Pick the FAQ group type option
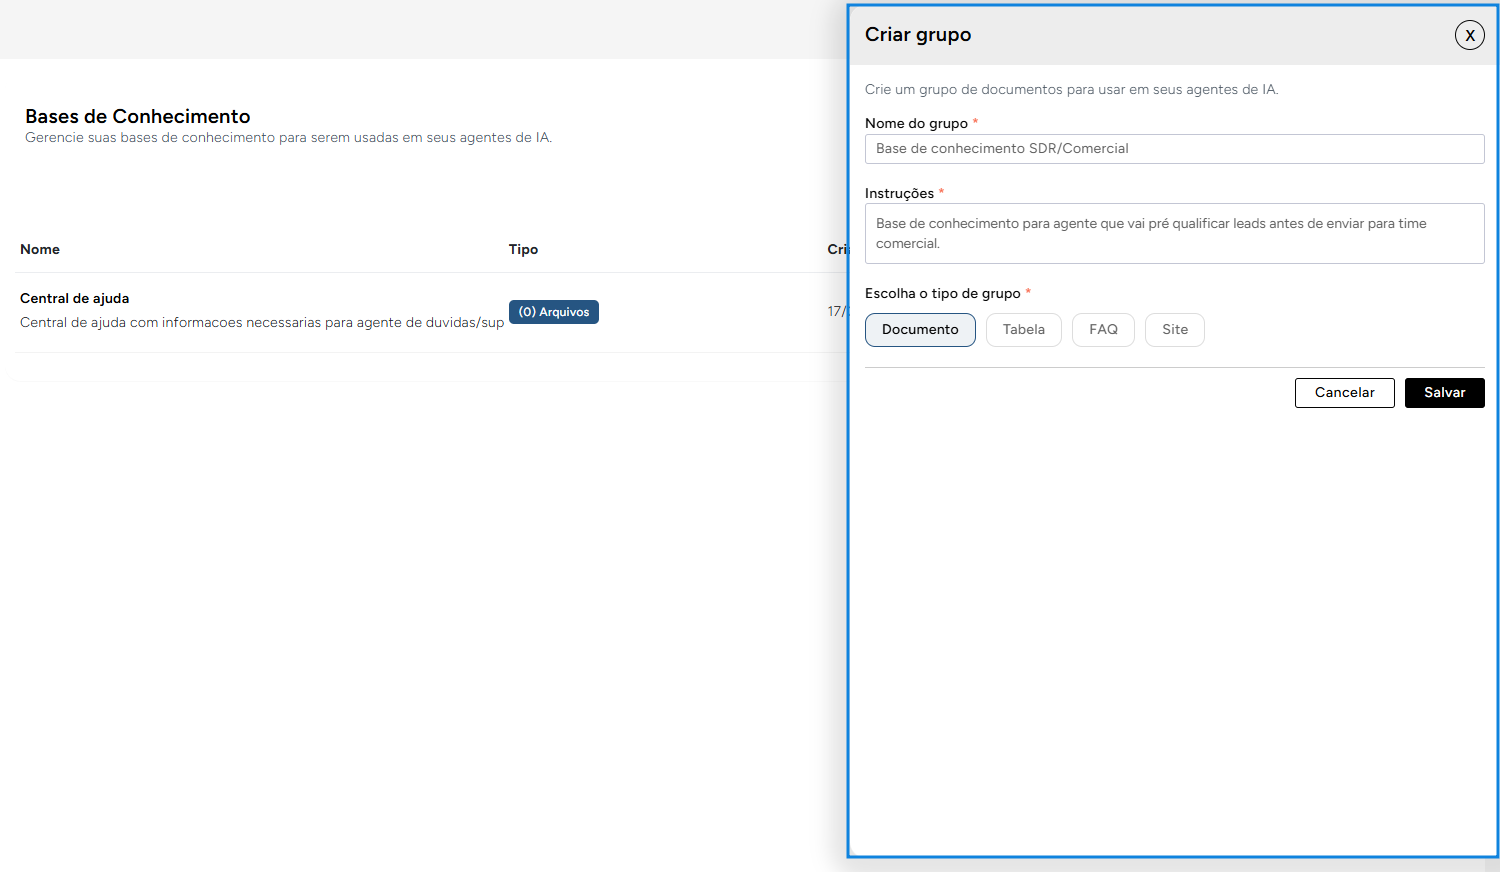Image resolution: width=1500 pixels, height=872 pixels. pos(1103,330)
